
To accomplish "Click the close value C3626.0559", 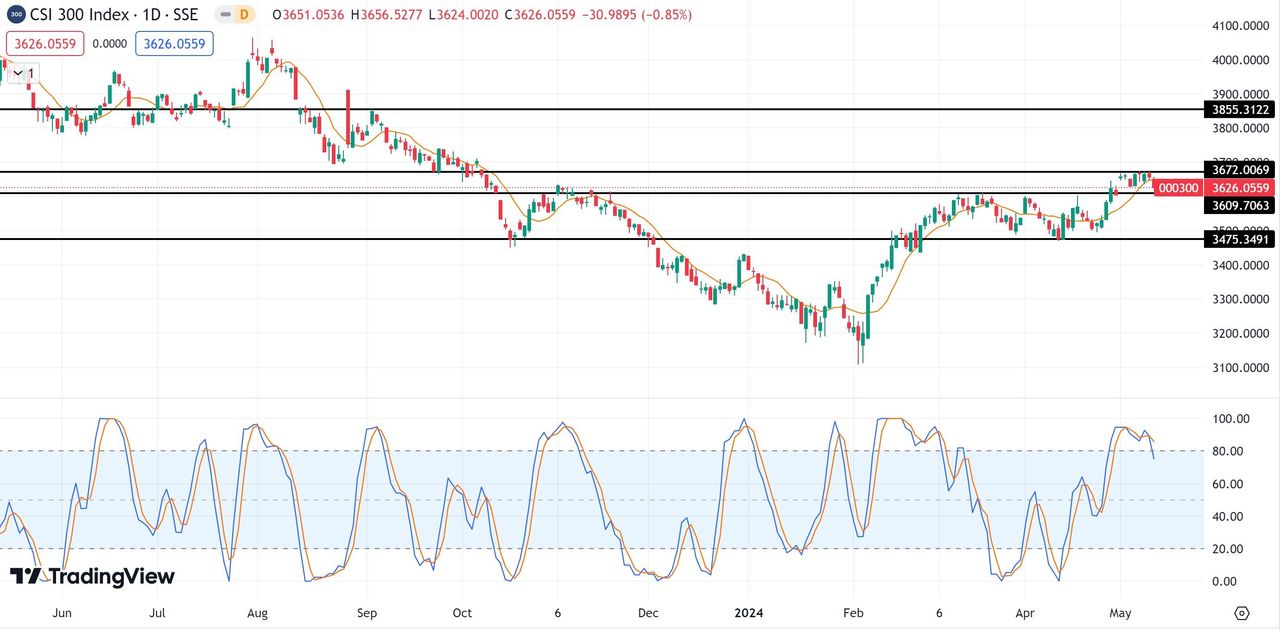I will click(x=541, y=15).
